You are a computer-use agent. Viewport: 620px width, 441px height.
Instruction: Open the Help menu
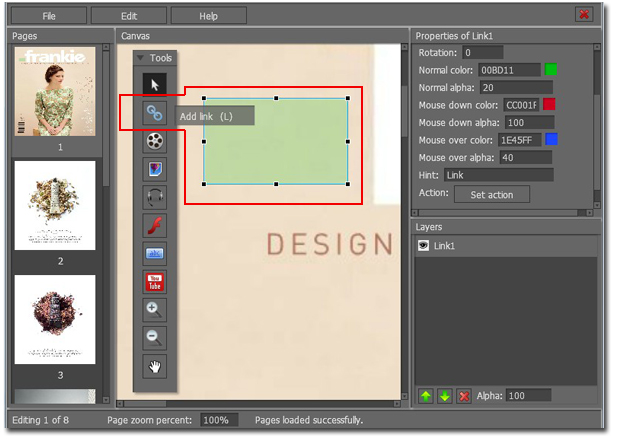208,16
